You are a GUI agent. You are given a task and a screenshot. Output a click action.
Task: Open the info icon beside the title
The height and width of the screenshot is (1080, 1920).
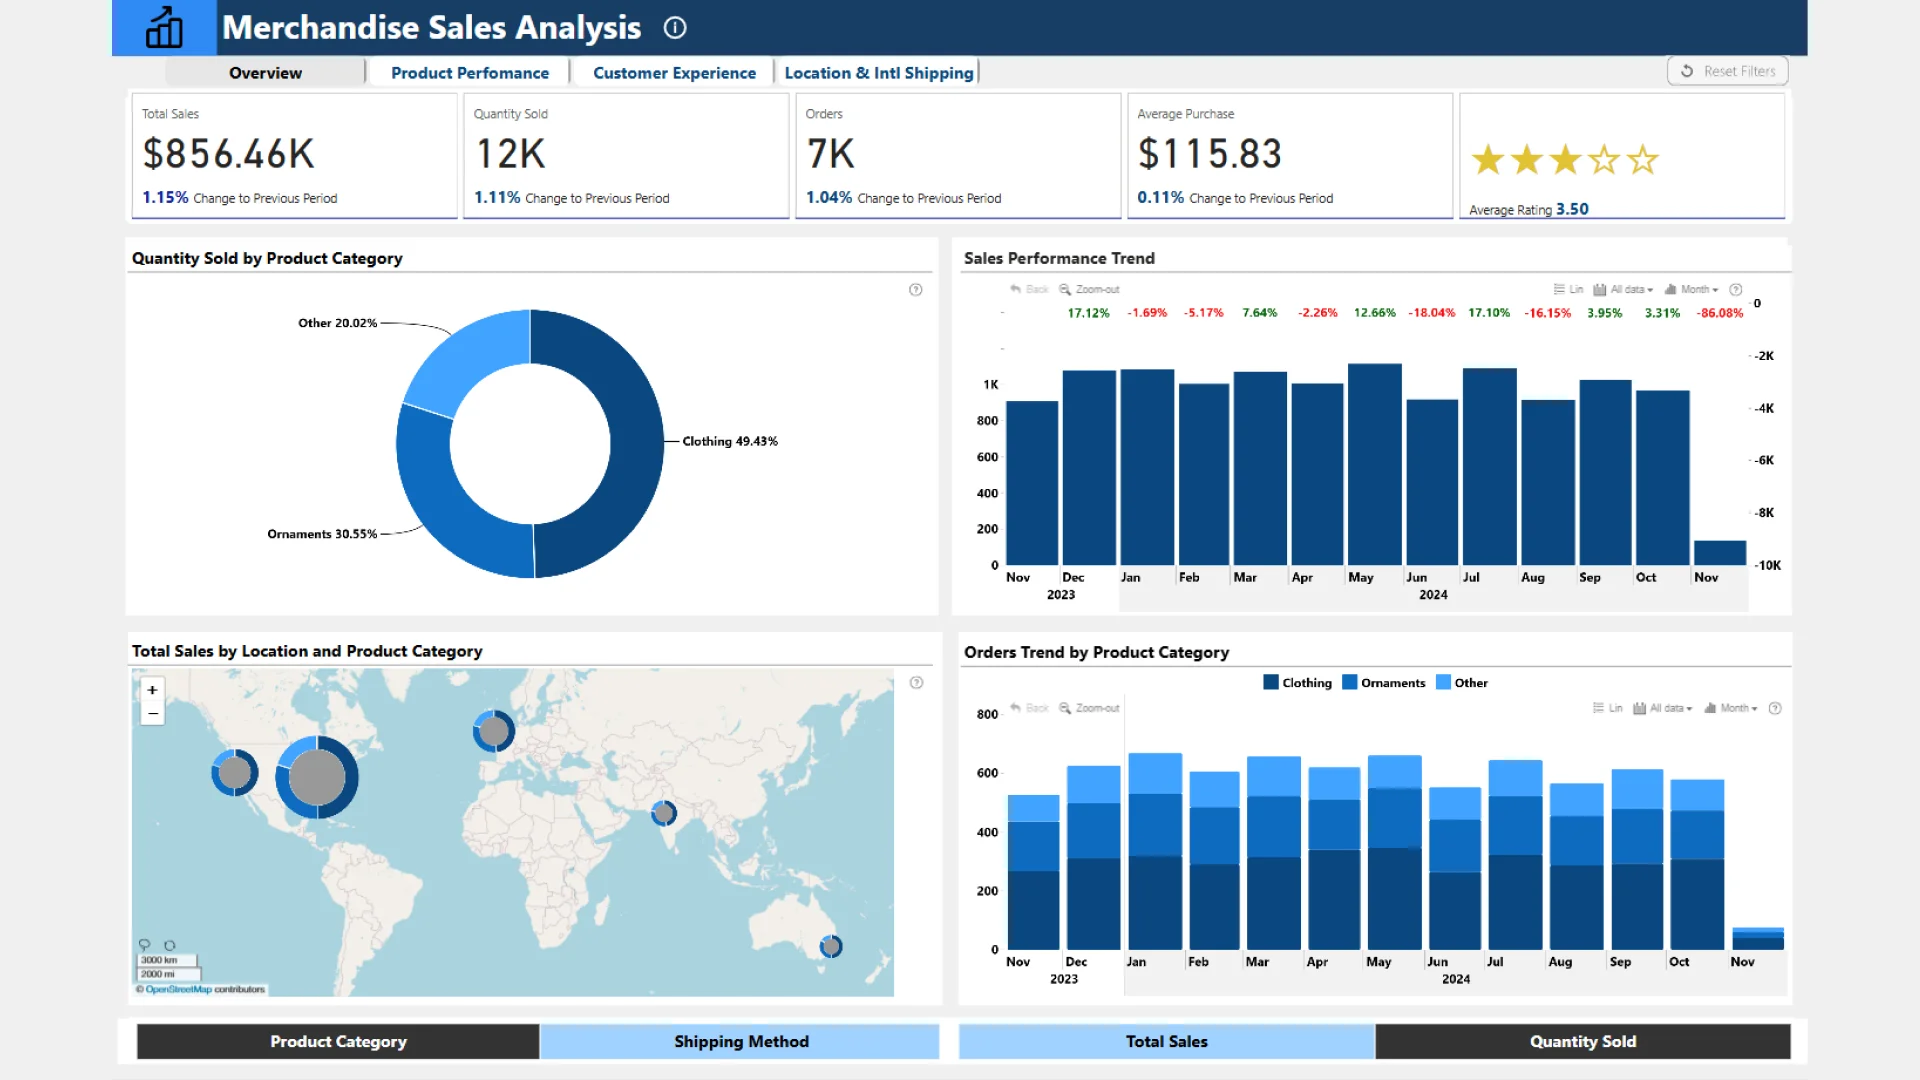(x=675, y=28)
